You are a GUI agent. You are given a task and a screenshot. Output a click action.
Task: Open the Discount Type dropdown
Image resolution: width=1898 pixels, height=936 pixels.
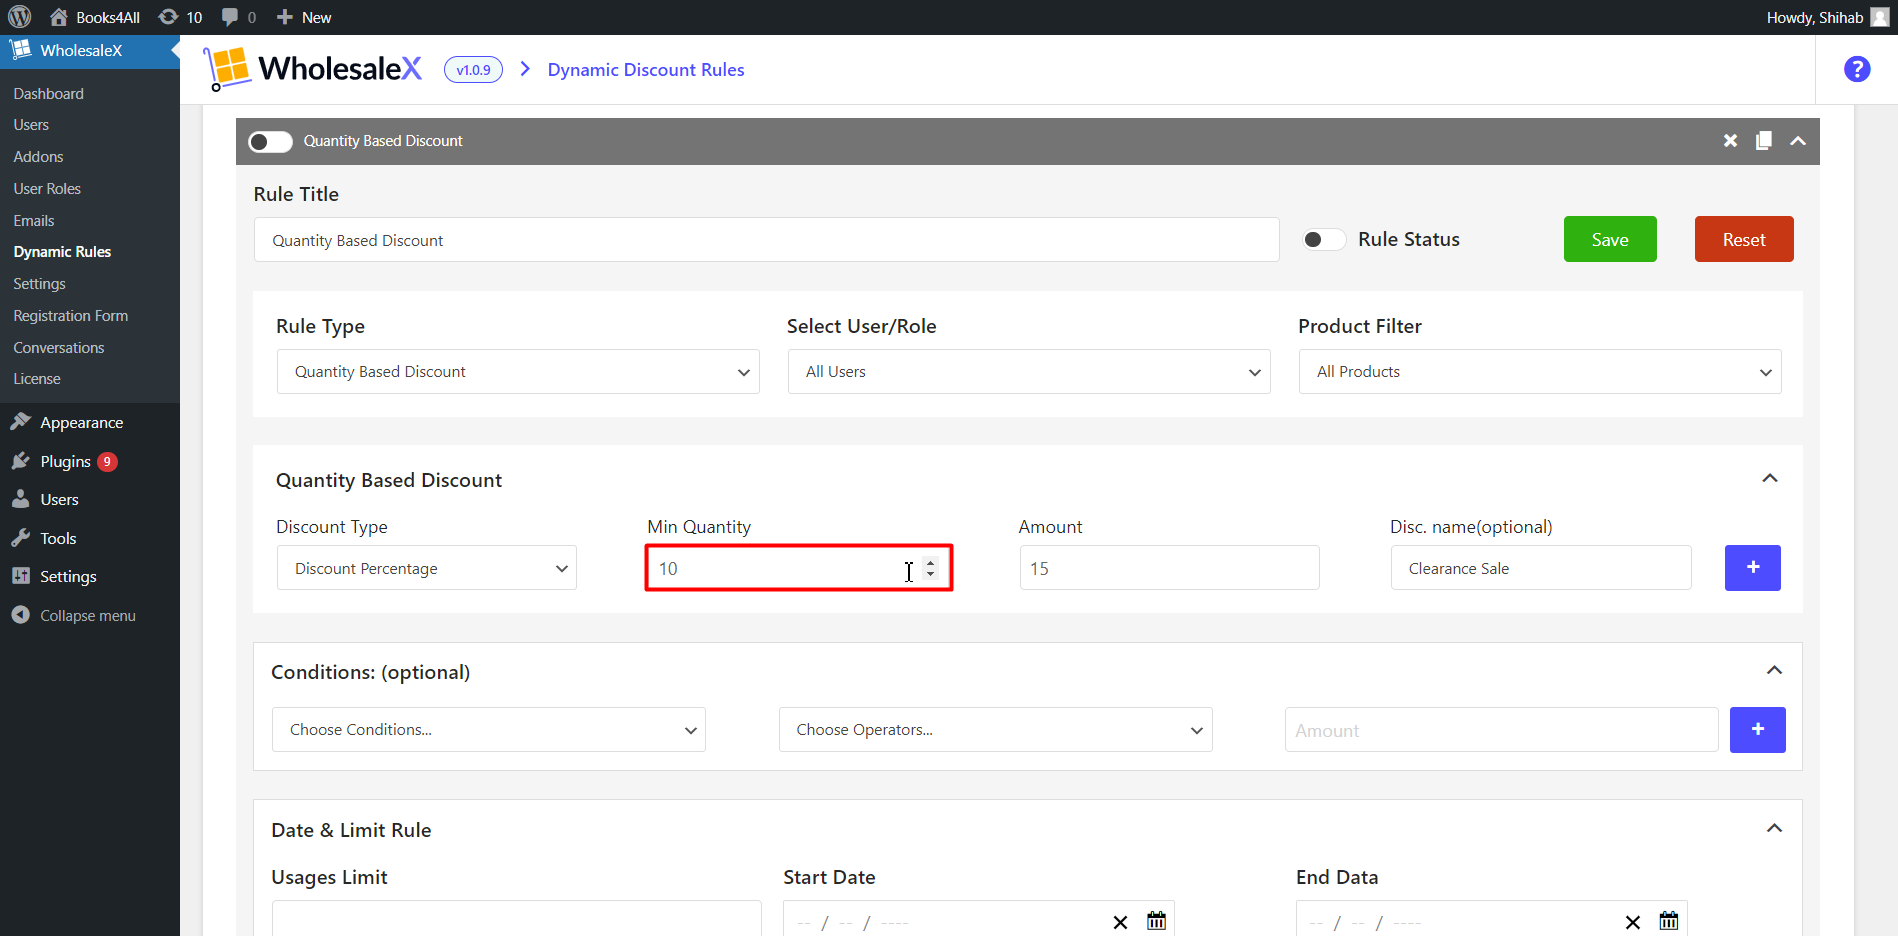[427, 568]
